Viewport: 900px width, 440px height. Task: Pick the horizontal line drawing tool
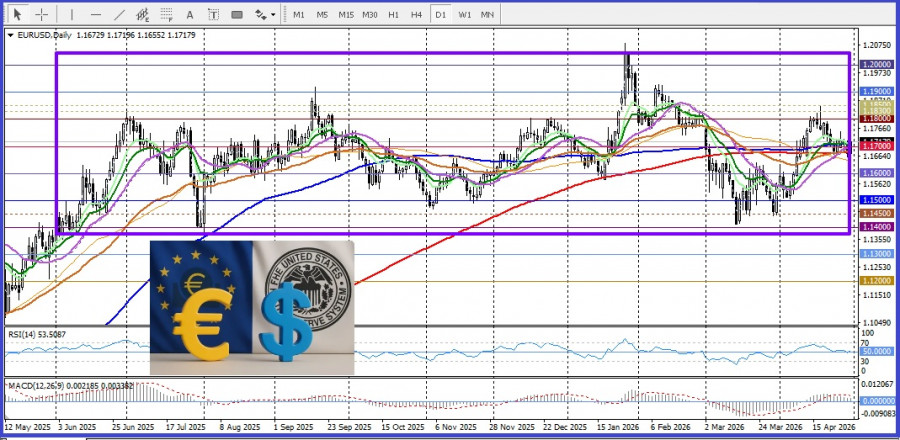(95, 15)
